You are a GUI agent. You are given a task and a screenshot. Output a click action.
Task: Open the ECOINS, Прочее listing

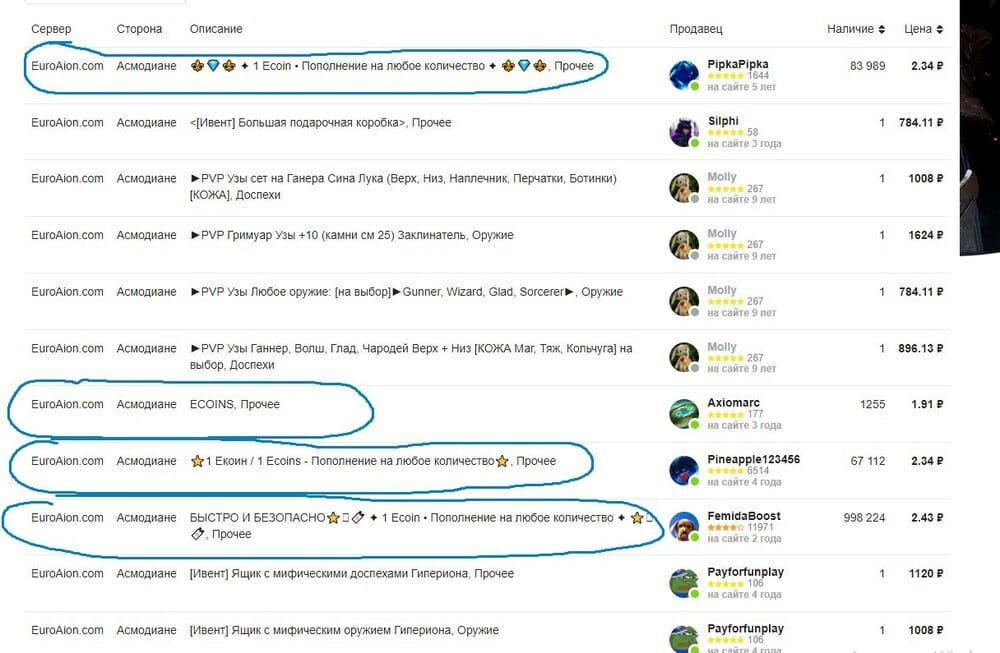[235, 404]
